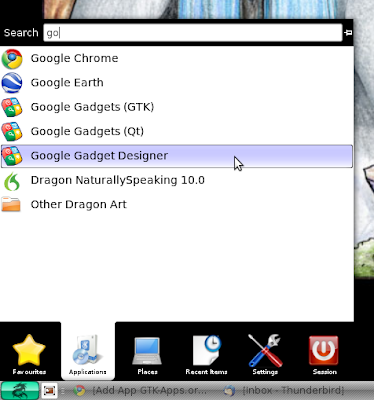Screen dimensions: 374x400
Task: Open Google Gadget Designer entry
Action: pyautogui.click(x=177, y=156)
